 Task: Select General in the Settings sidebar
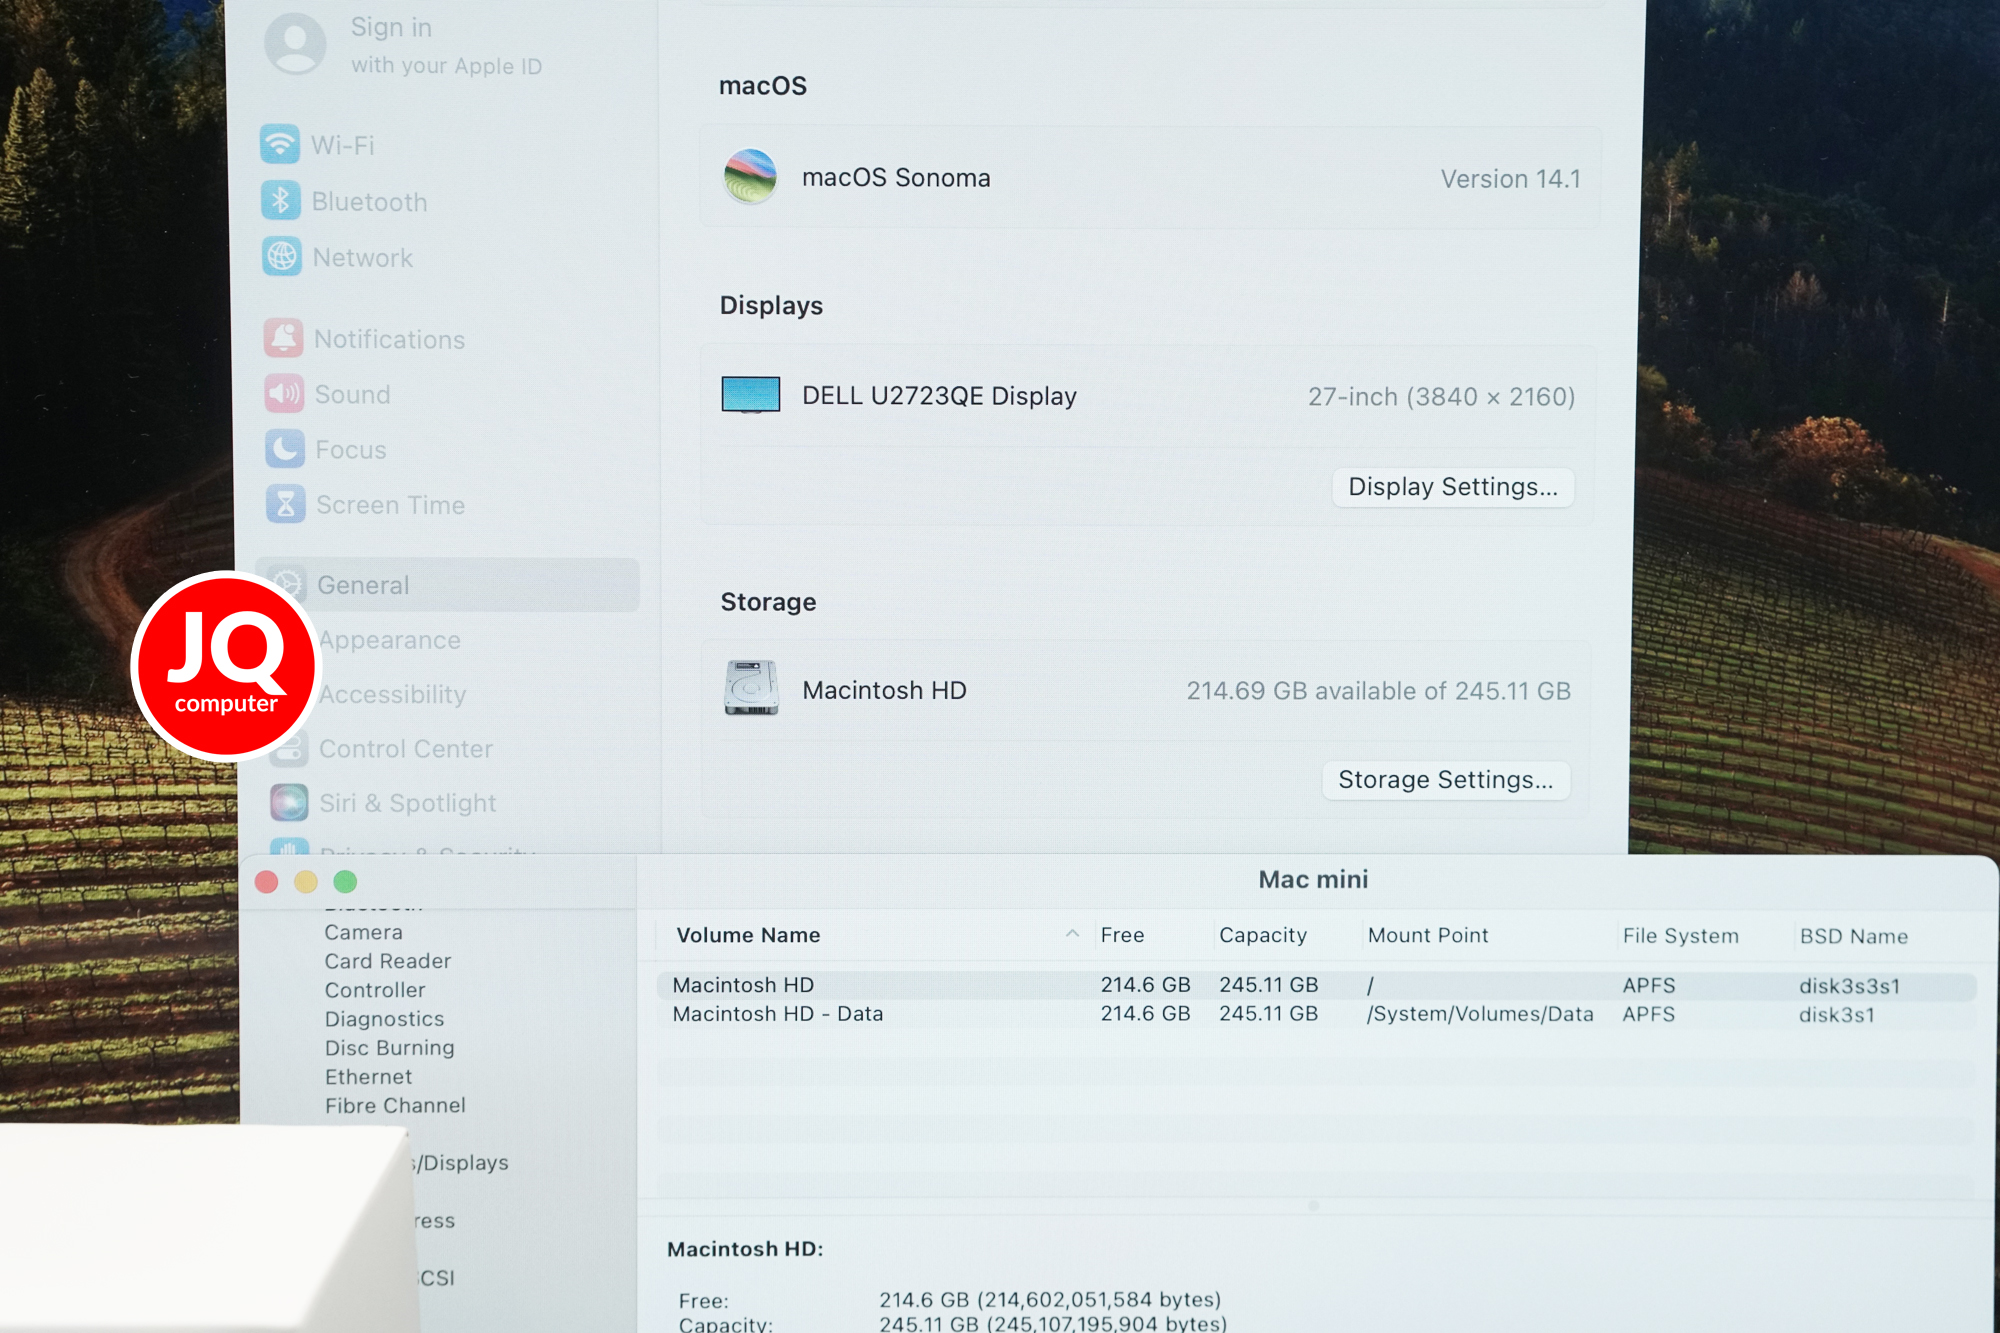(448, 585)
